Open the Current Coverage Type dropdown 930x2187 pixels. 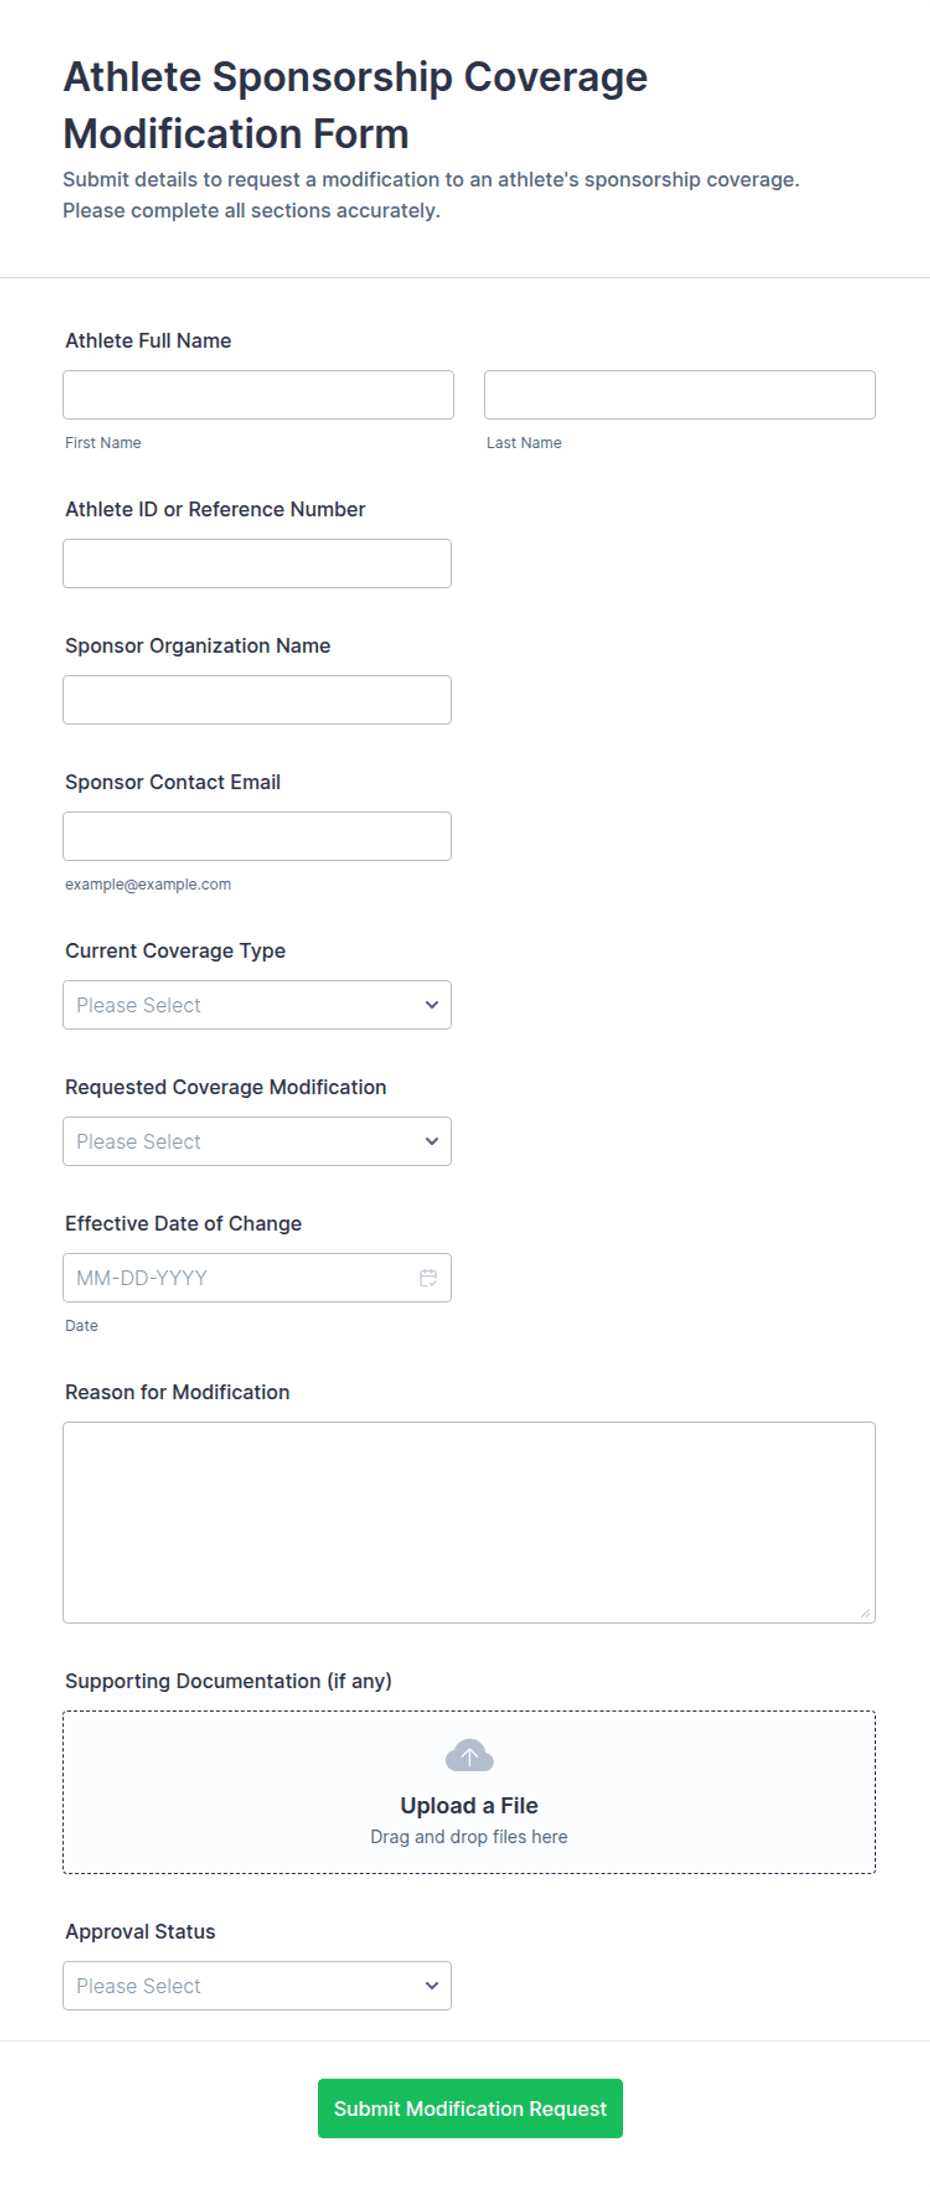[x=257, y=1005]
